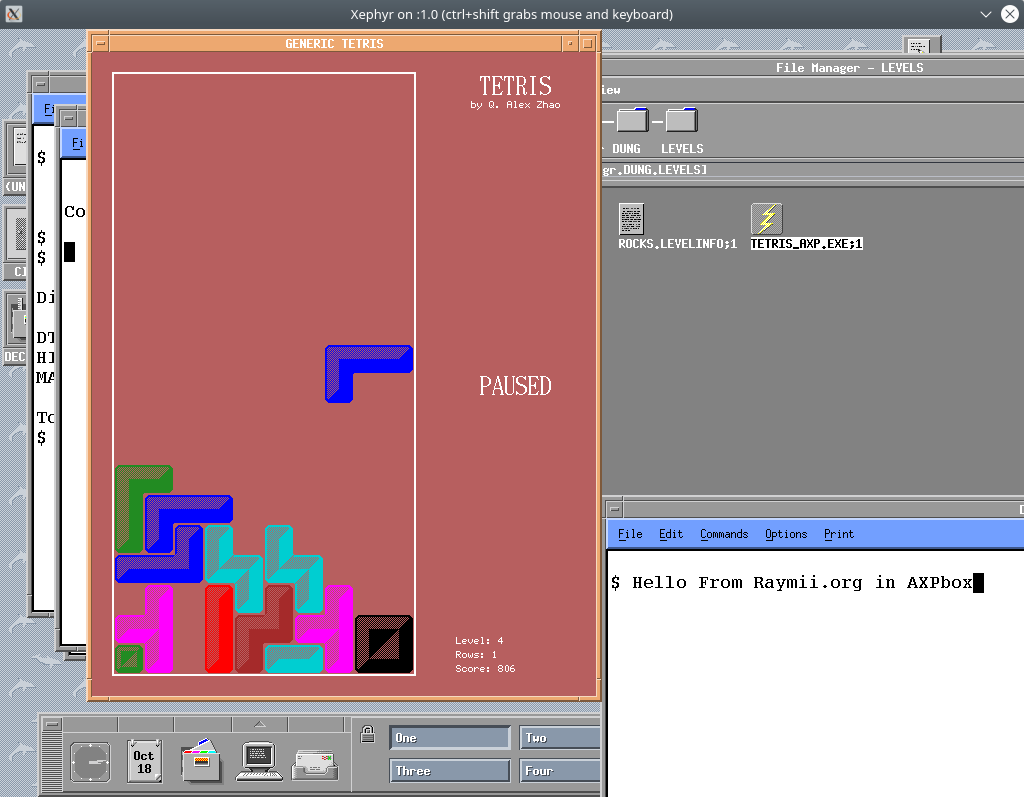
Task: Expand the front panel subpanel arrow
Action: click(x=258, y=723)
